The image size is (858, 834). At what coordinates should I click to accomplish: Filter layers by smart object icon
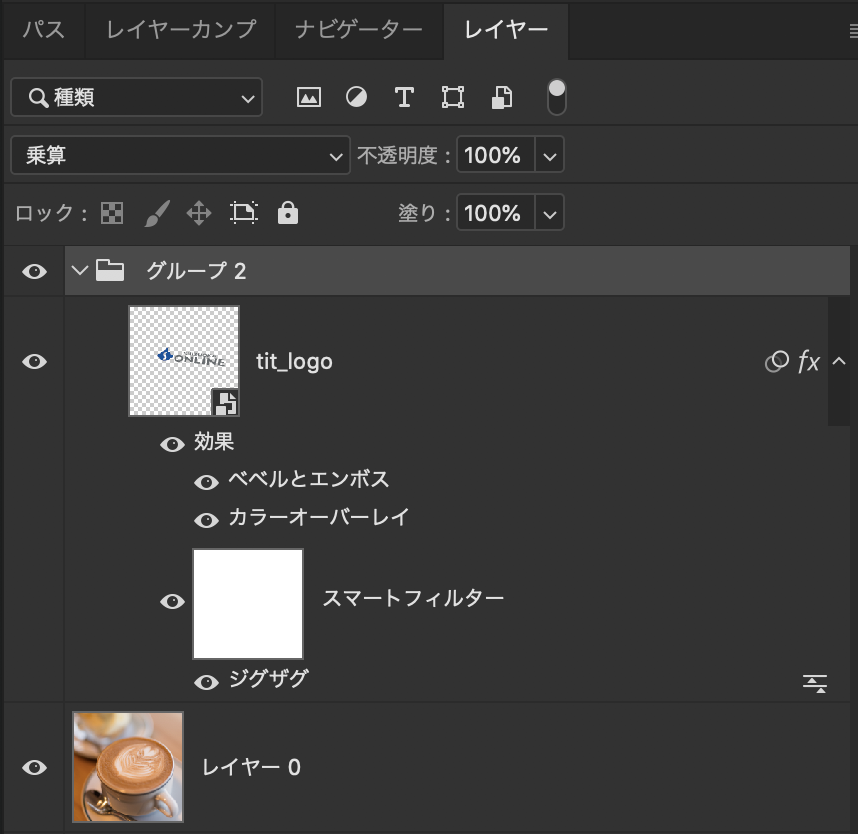click(502, 97)
